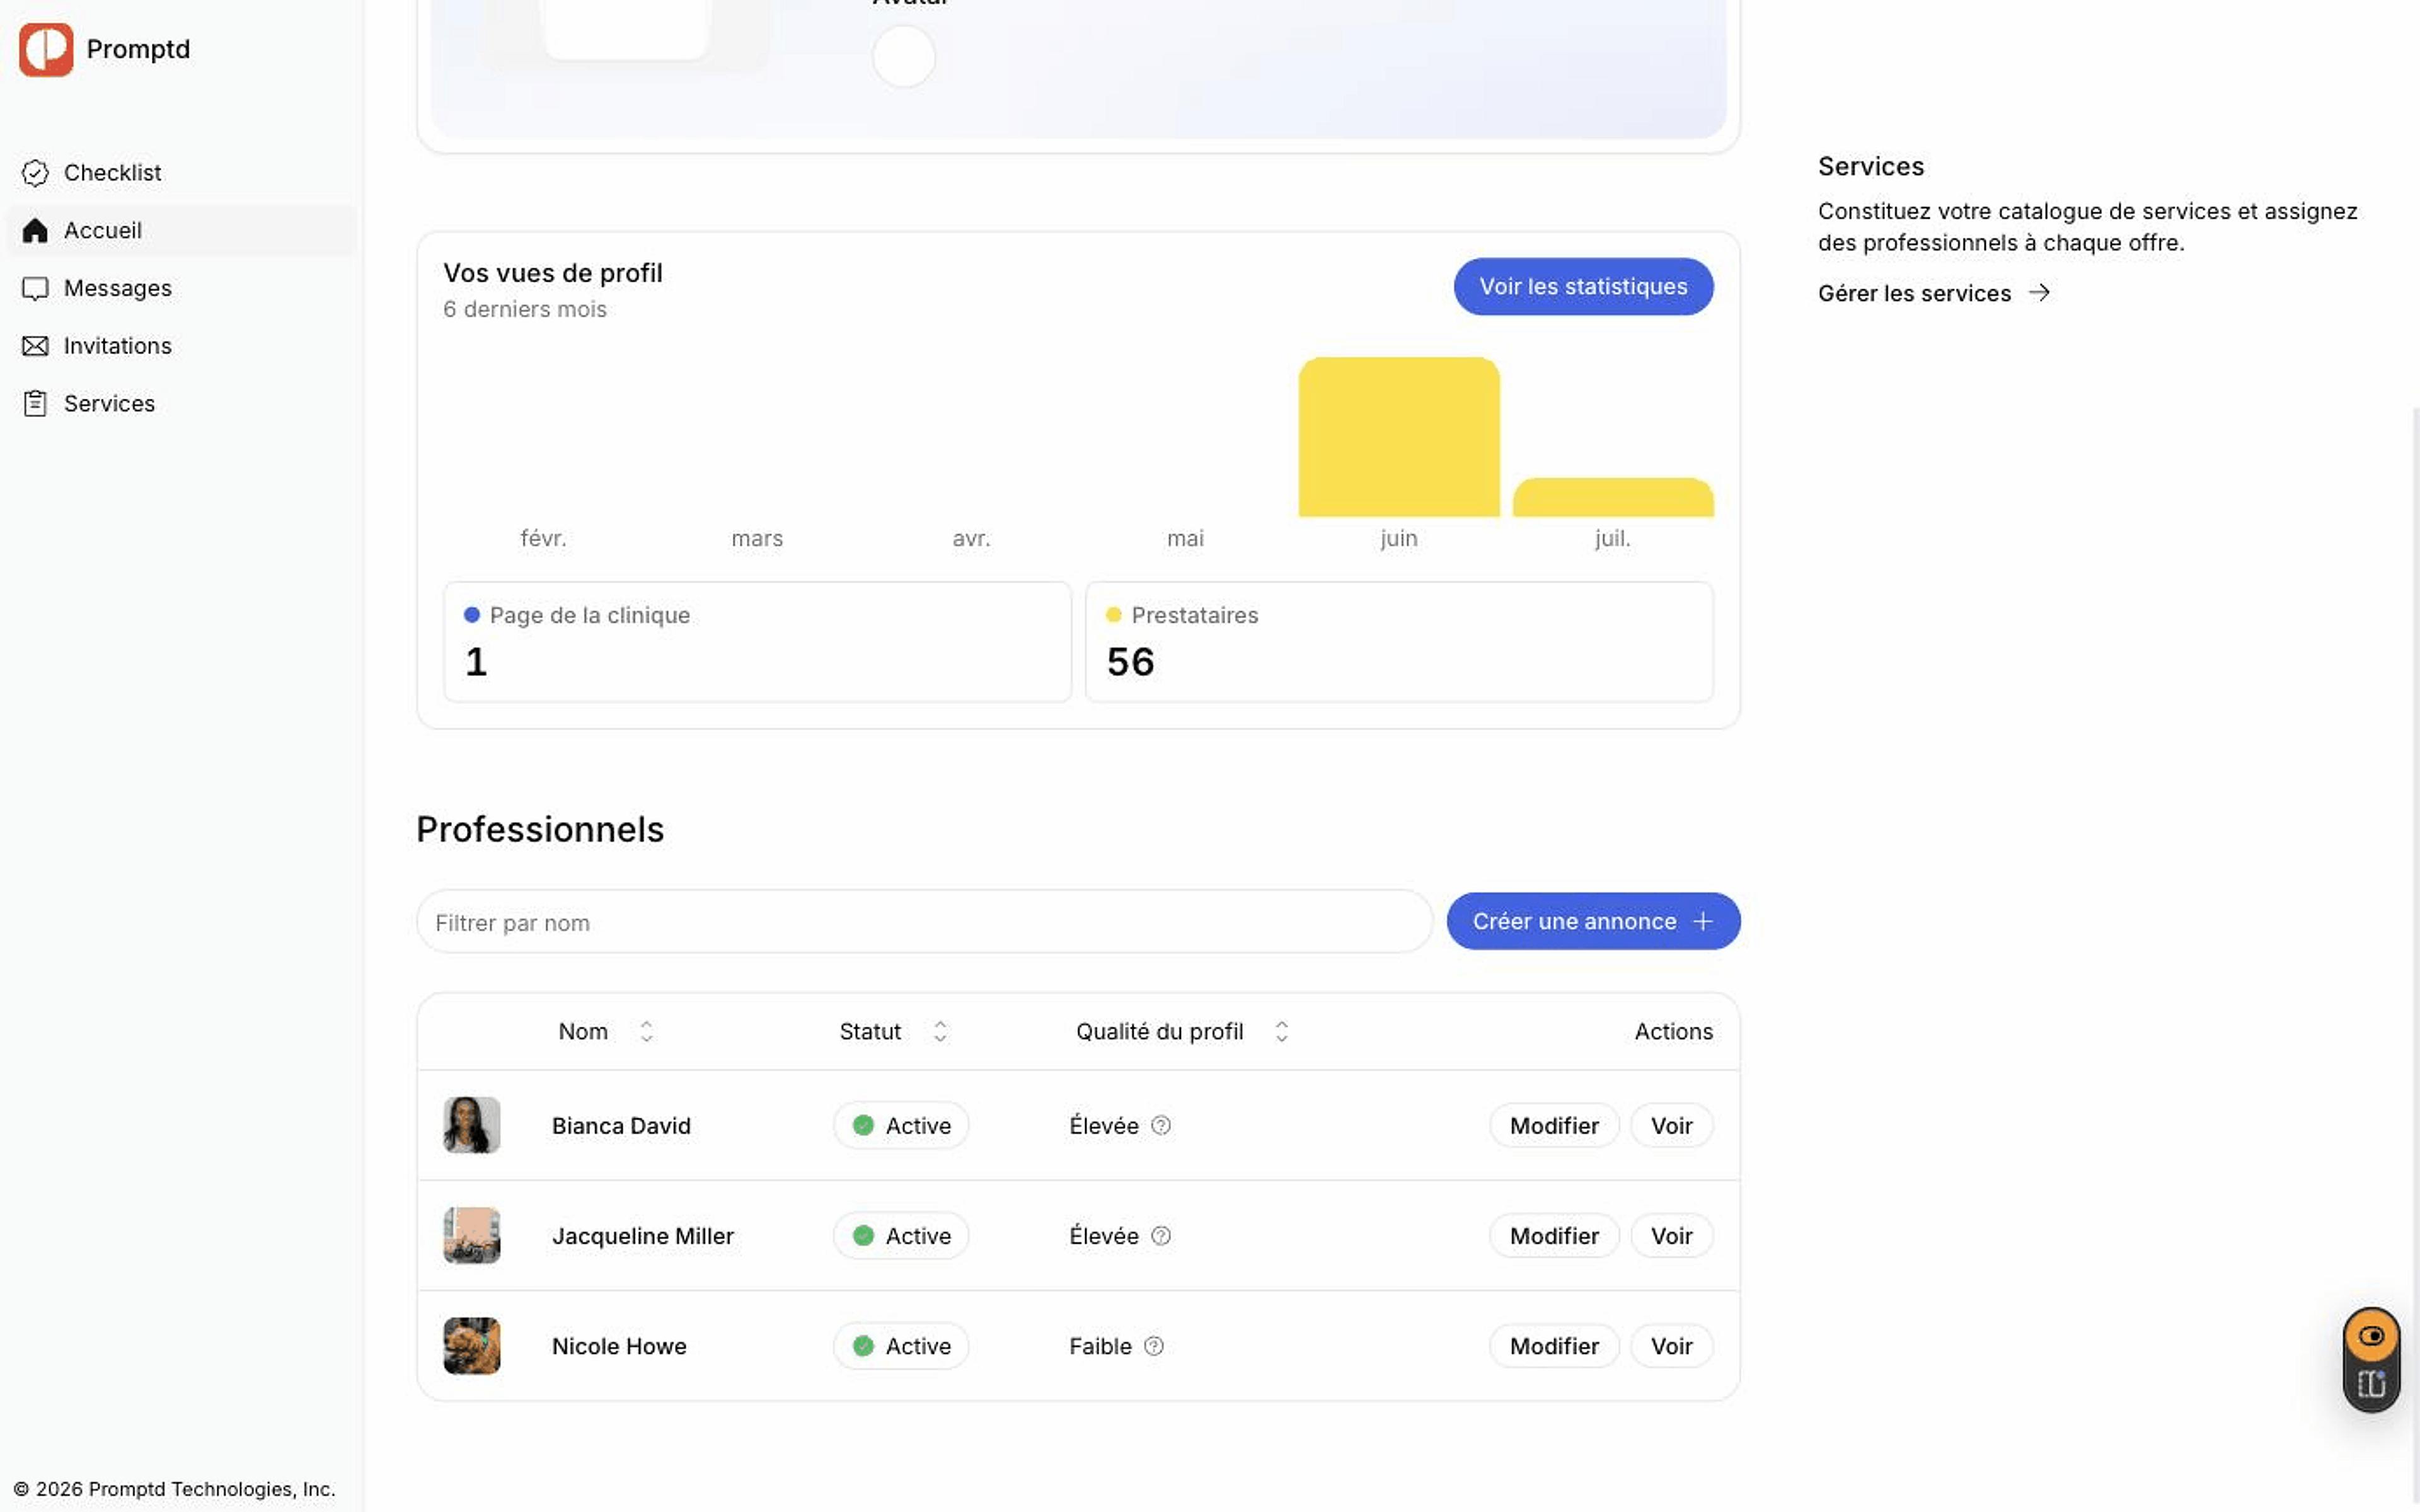This screenshot has height=1512, width=2420.
Task: Click the book panel icon below eye toggle
Action: point(2371,1384)
